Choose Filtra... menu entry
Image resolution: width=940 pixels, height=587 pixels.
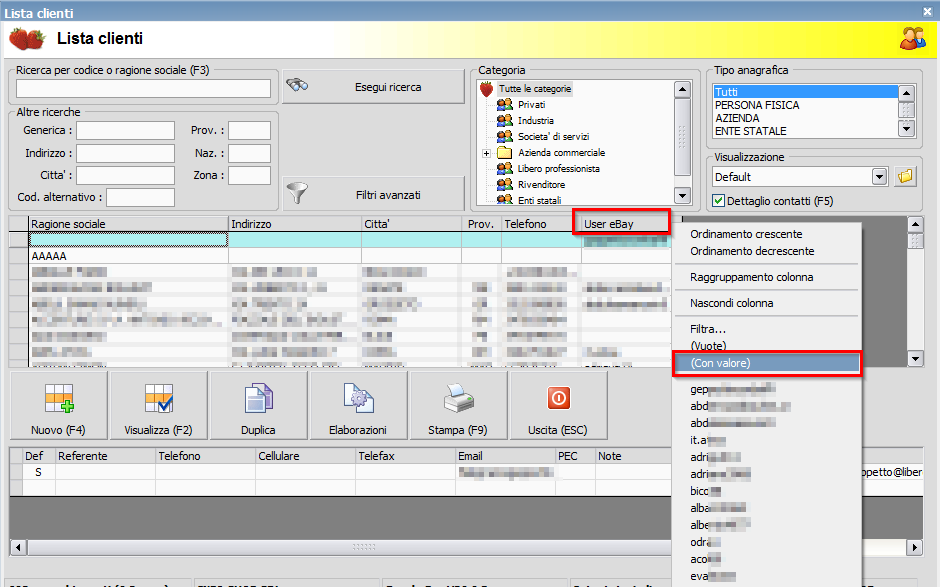click(767, 329)
